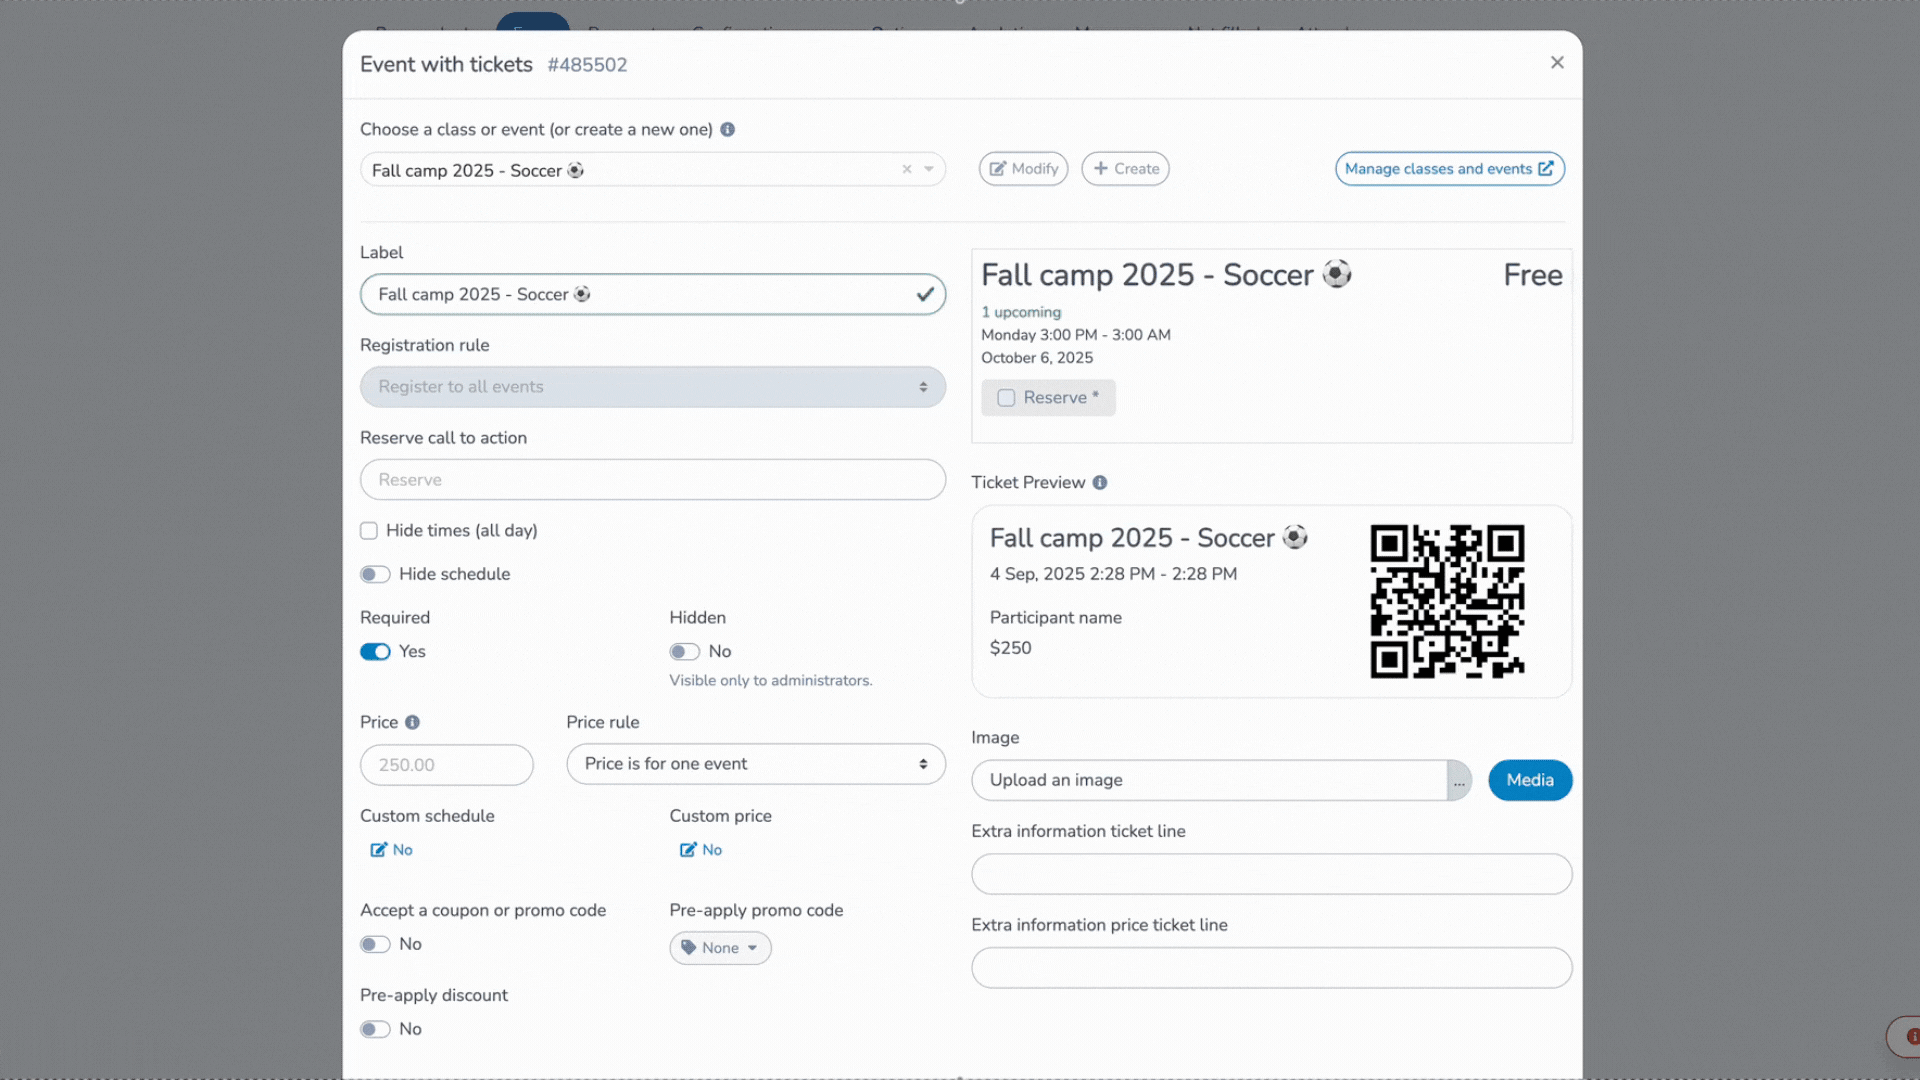This screenshot has width=1920, height=1080.
Task: Check the 'Hide times (all day)' checkbox
Action: (x=369, y=530)
